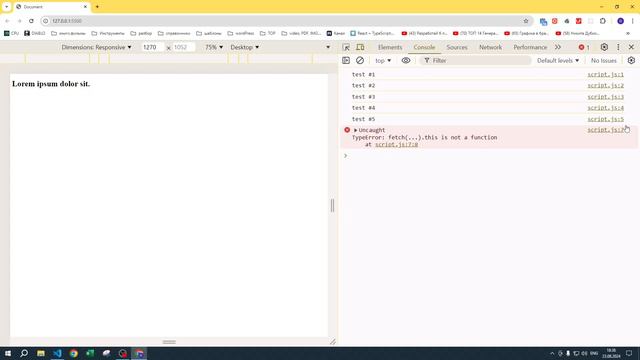This screenshot has height=360, width=640.
Task: Show hidden bookmarks chevron
Action: pos(628,33)
